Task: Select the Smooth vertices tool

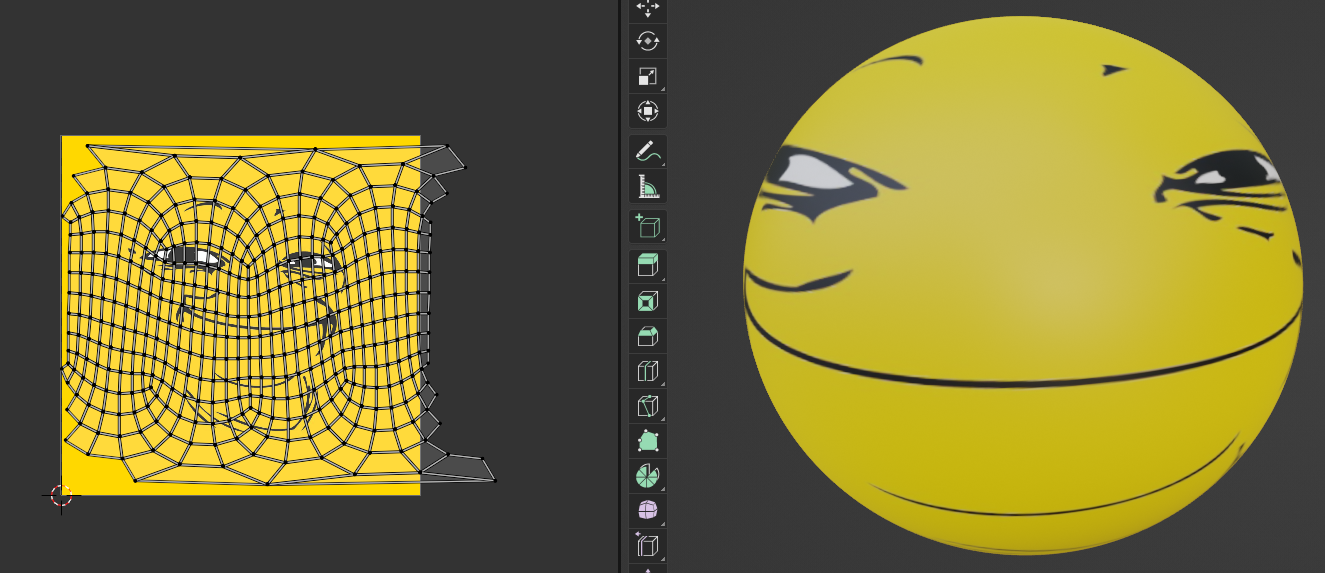Action: [x=647, y=510]
